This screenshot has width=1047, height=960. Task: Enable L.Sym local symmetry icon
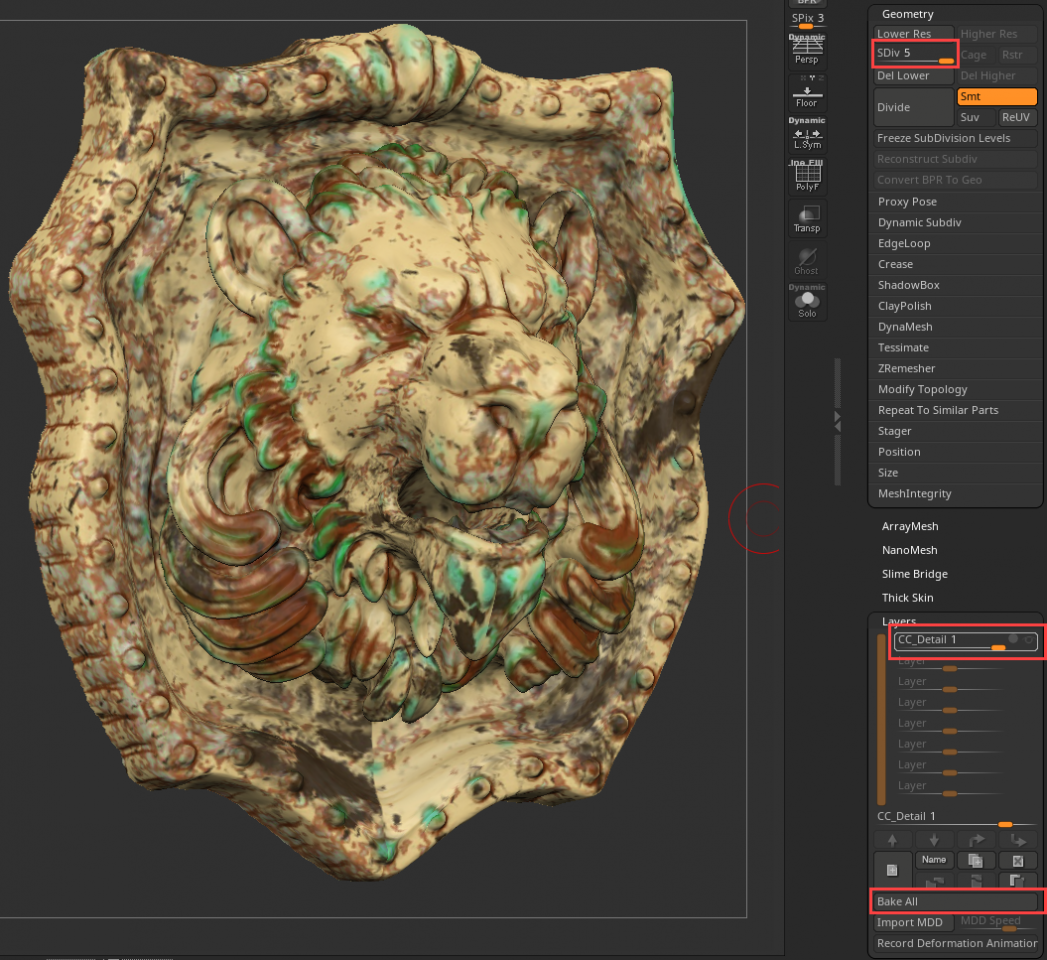pyautogui.click(x=806, y=137)
